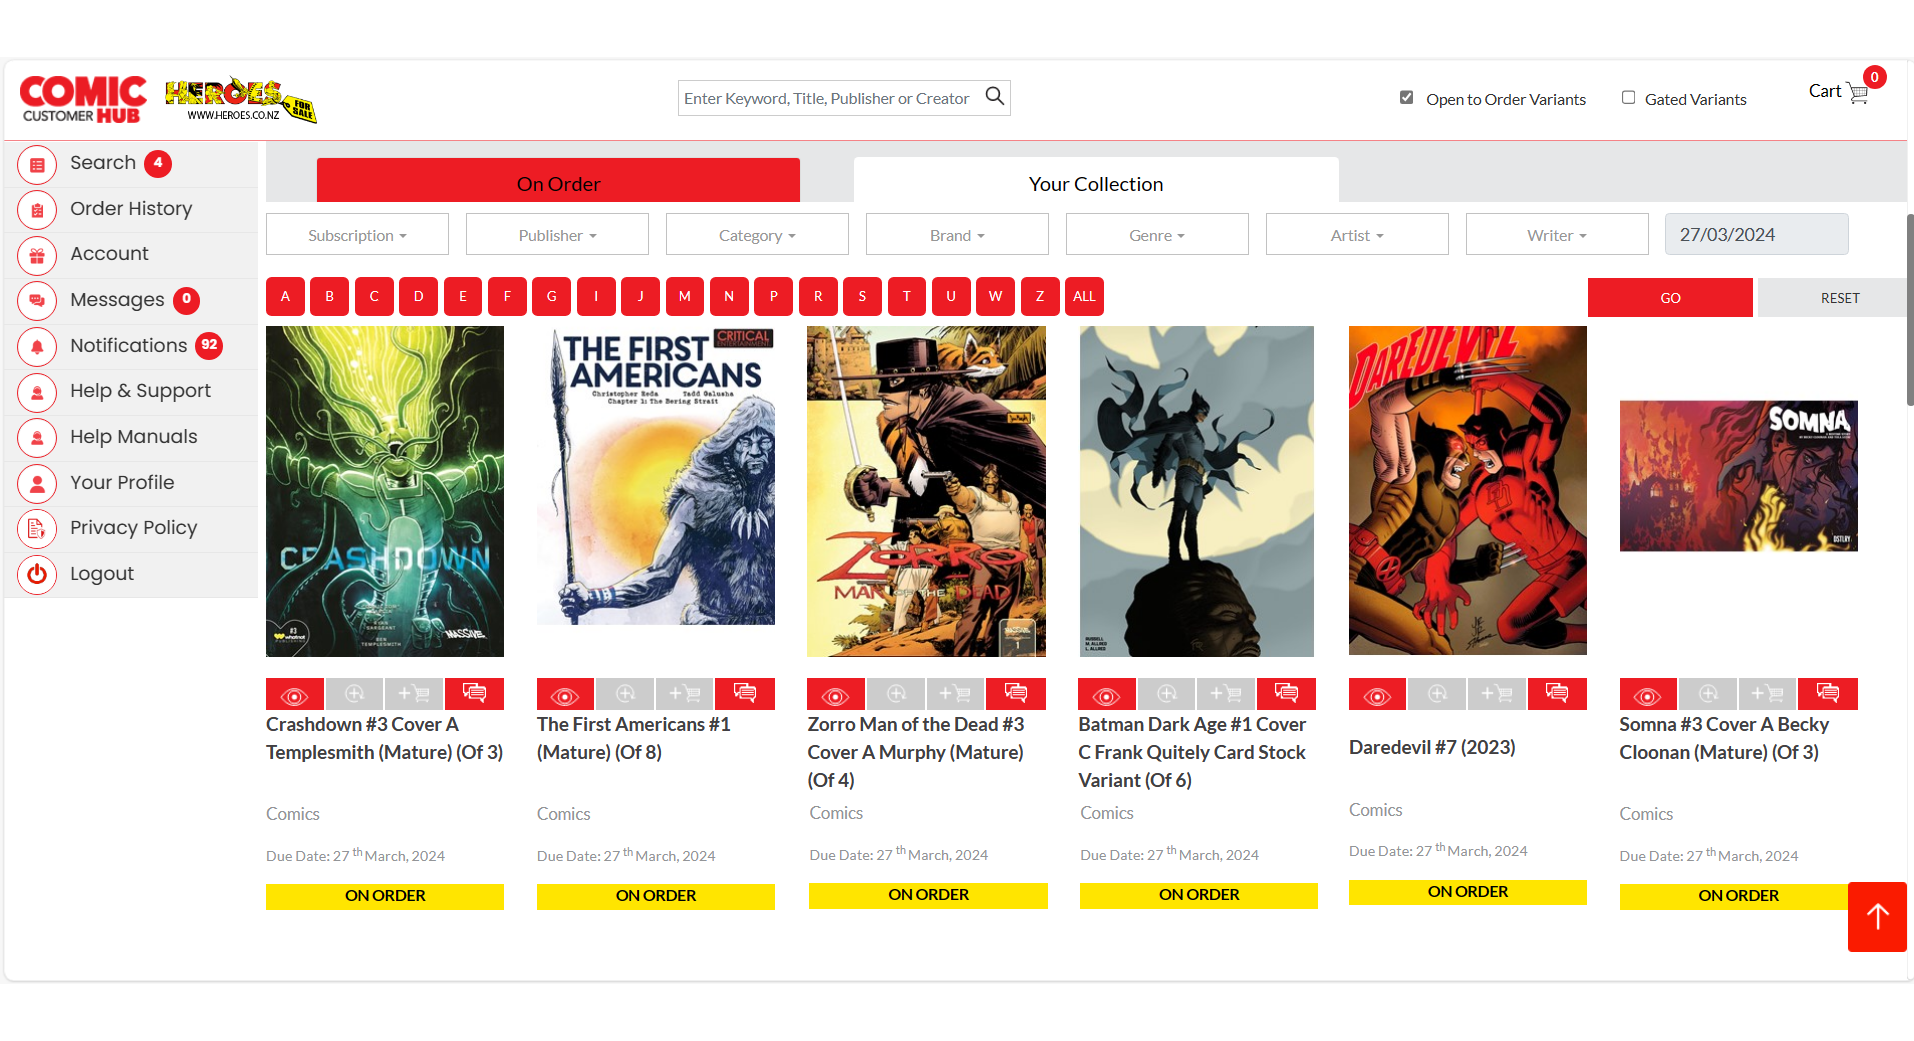
Task: Add Crashdown #3 to cart icon
Action: coord(414,694)
